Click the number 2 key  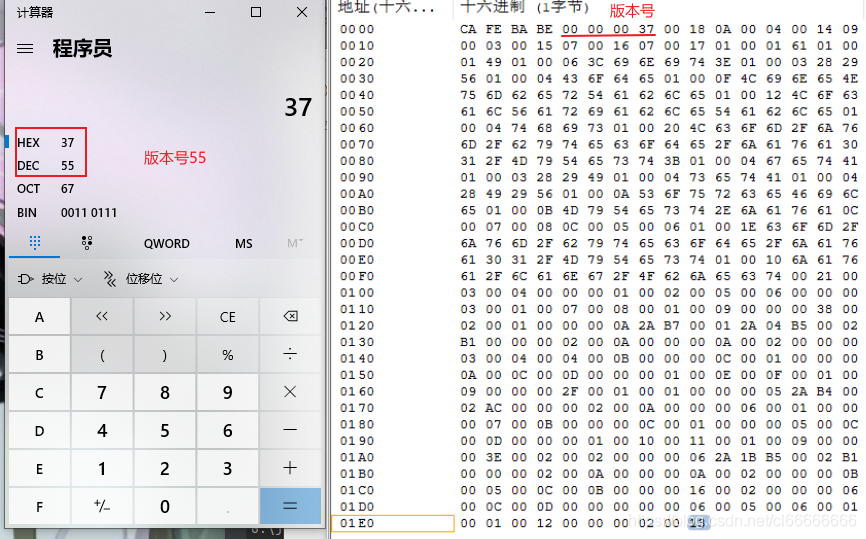tap(165, 468)
